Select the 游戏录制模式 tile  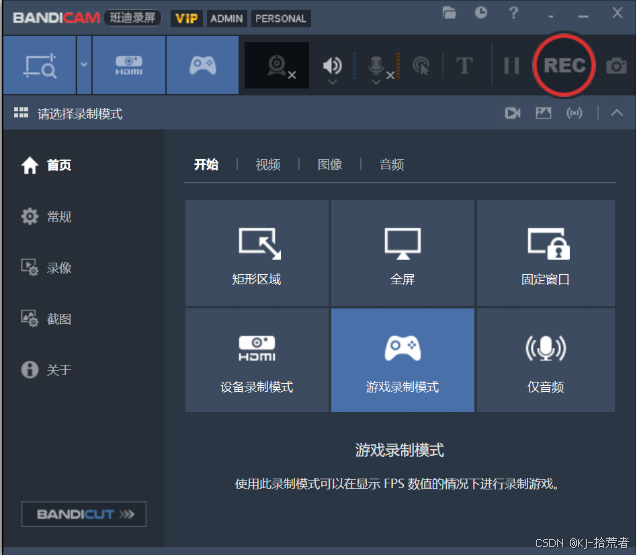pos(402,360)
